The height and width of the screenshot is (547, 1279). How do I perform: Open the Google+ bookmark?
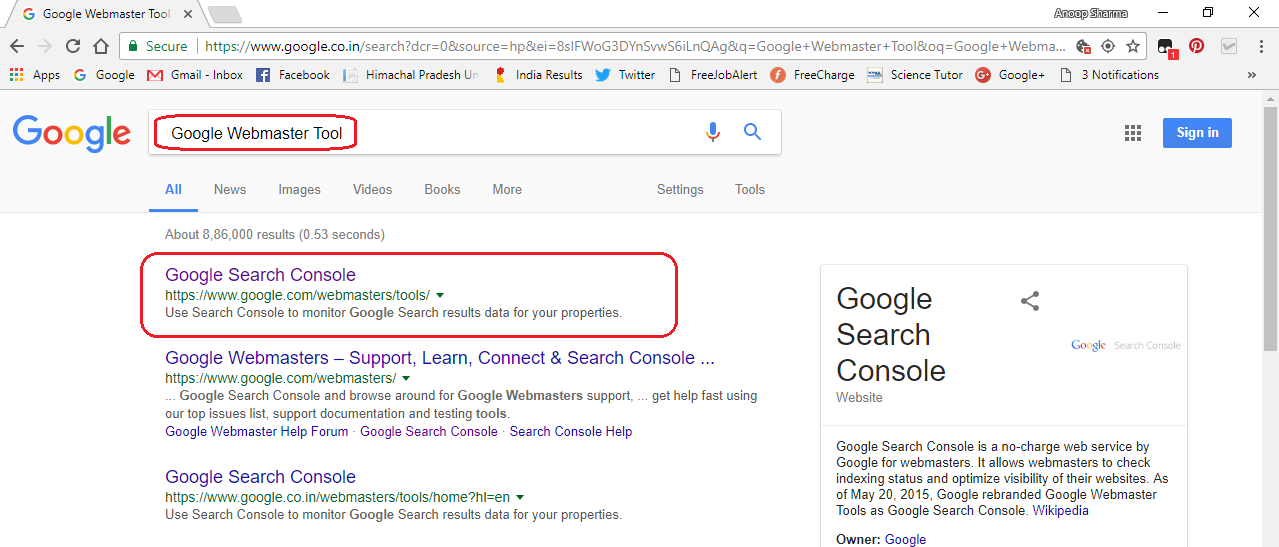1010,75
